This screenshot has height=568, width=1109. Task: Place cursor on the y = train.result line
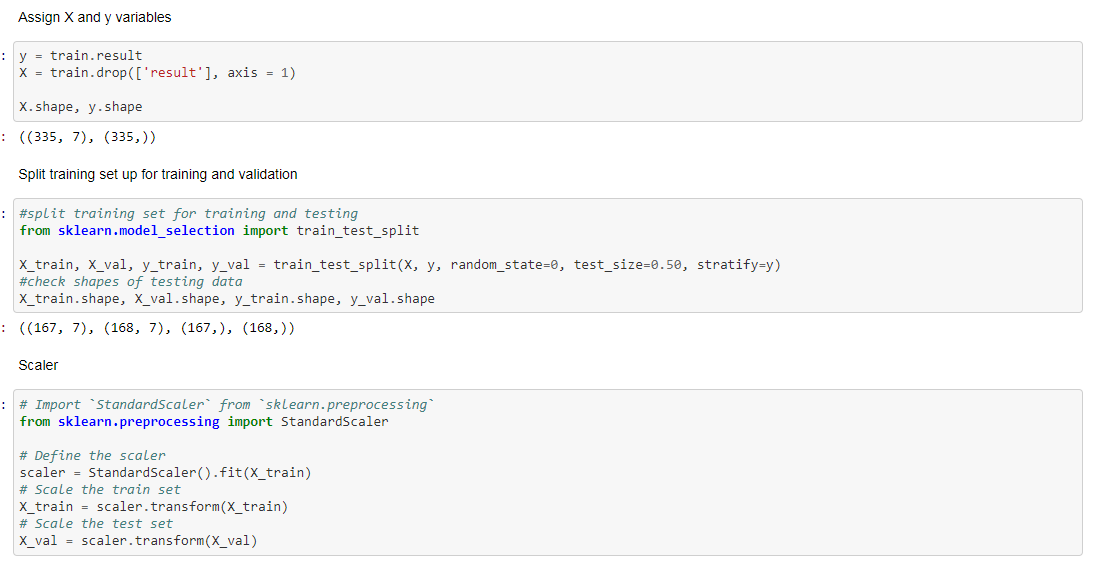tap(80, 56)
